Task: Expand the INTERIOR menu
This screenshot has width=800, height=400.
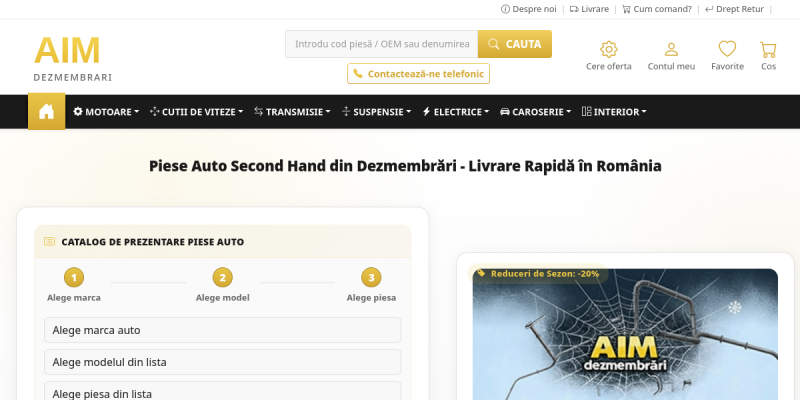Action: [x=614, y=112]
